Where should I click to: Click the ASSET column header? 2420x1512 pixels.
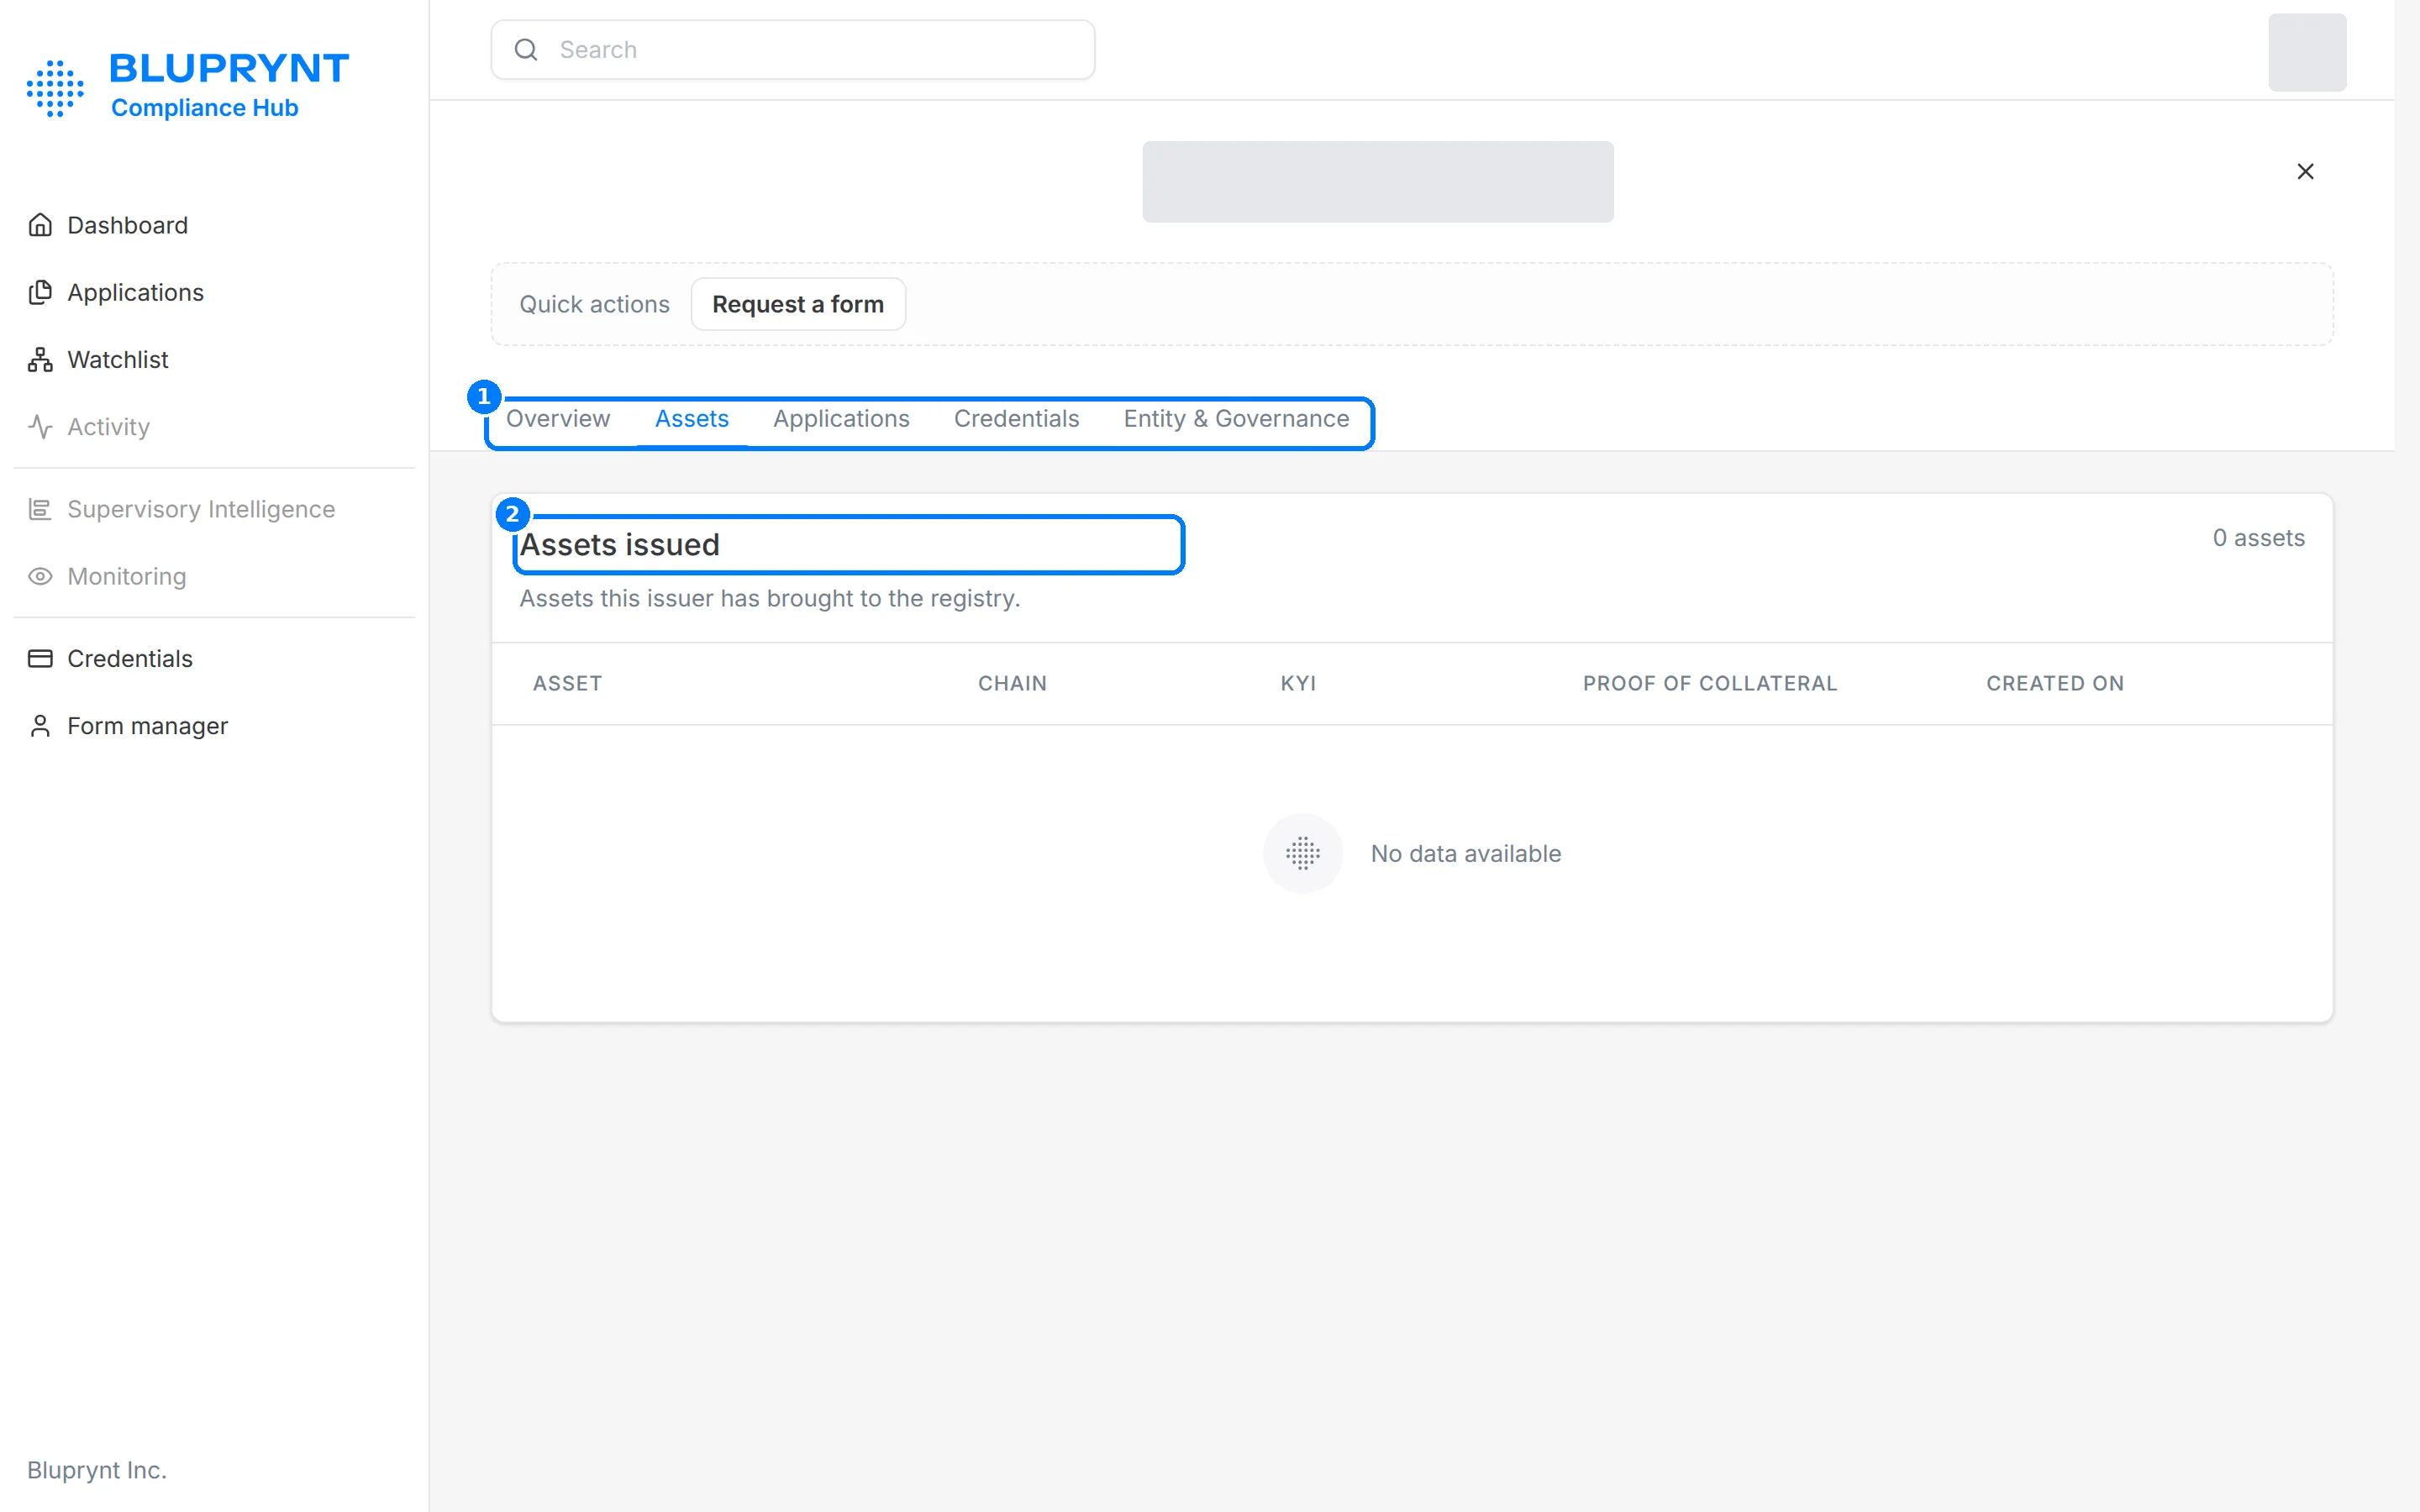click(x=567, y=683)
